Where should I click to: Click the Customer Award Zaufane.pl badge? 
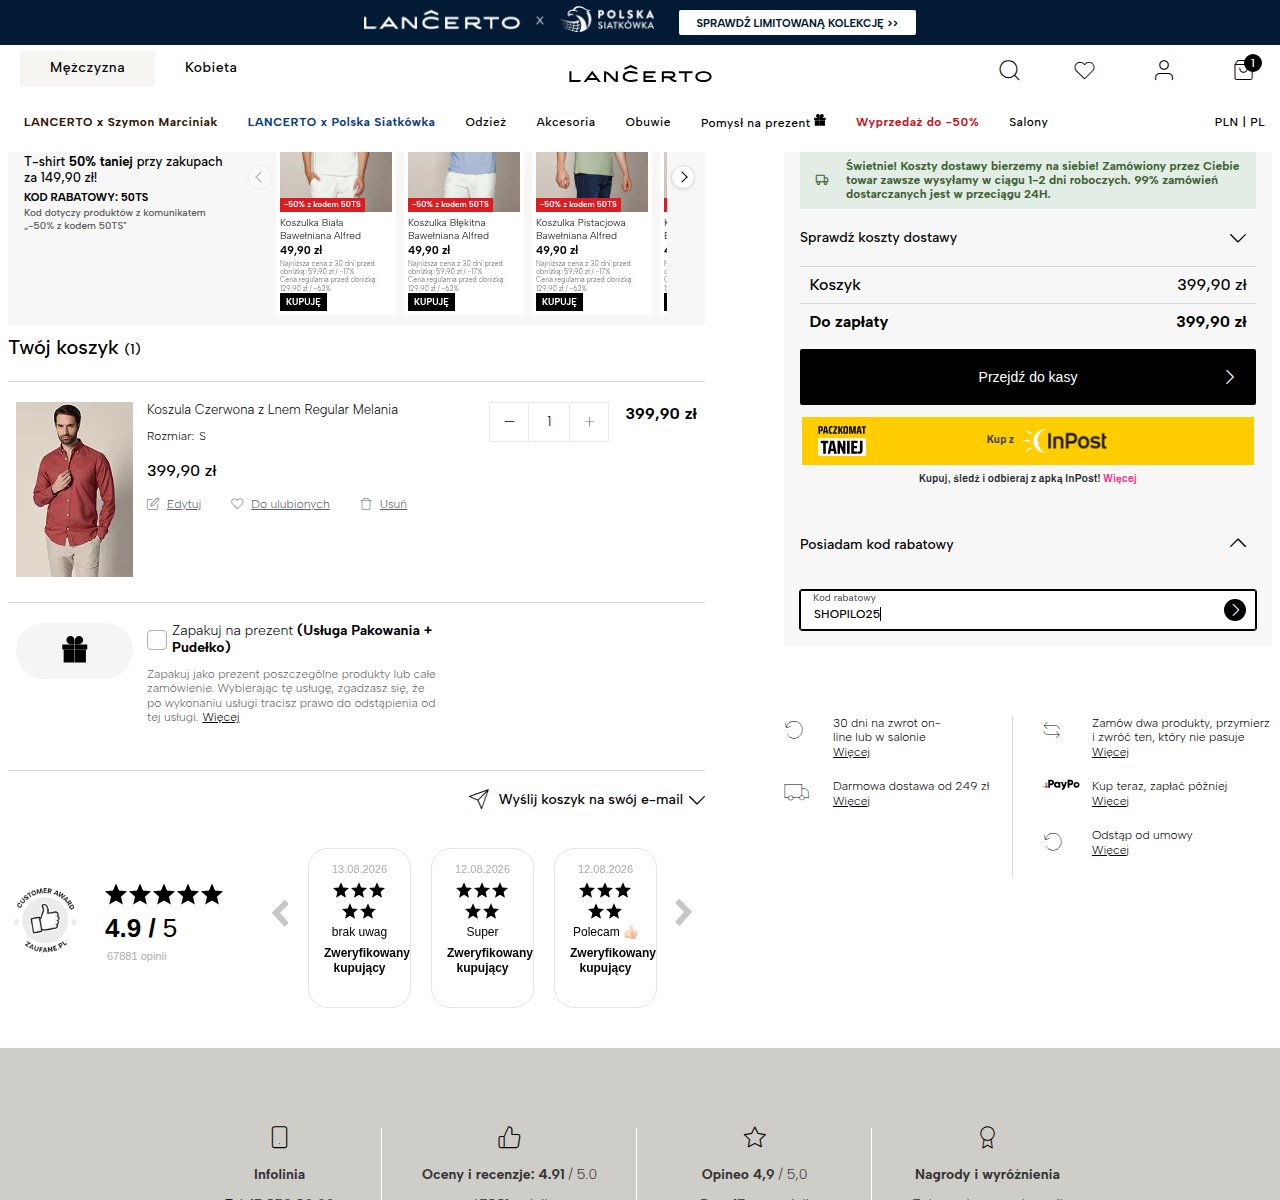(x=45, y=919)
